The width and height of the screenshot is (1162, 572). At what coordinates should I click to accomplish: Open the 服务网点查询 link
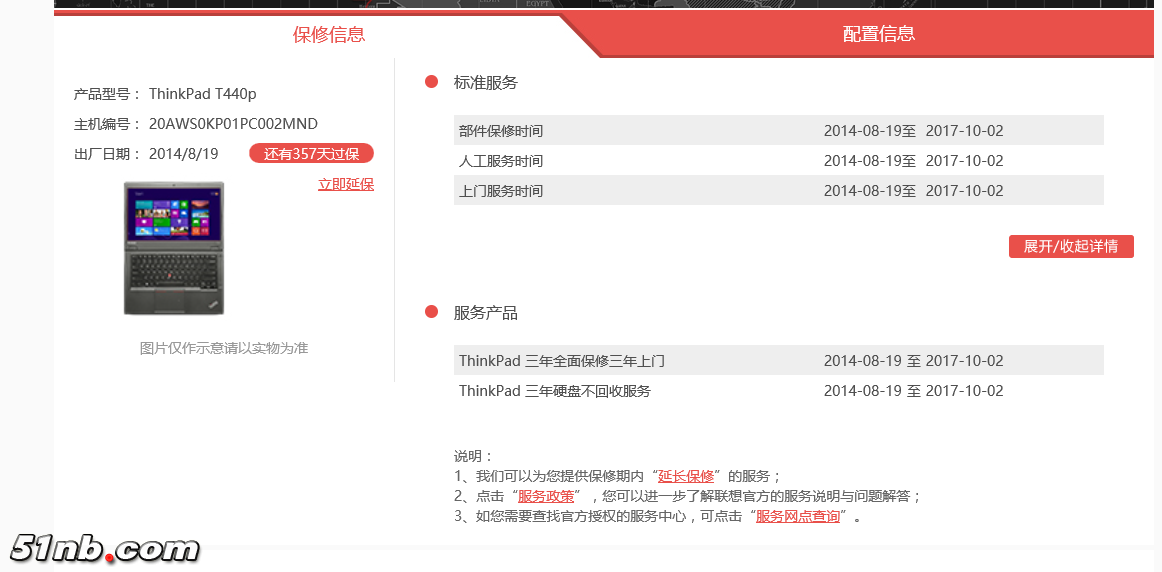[797, 516]
